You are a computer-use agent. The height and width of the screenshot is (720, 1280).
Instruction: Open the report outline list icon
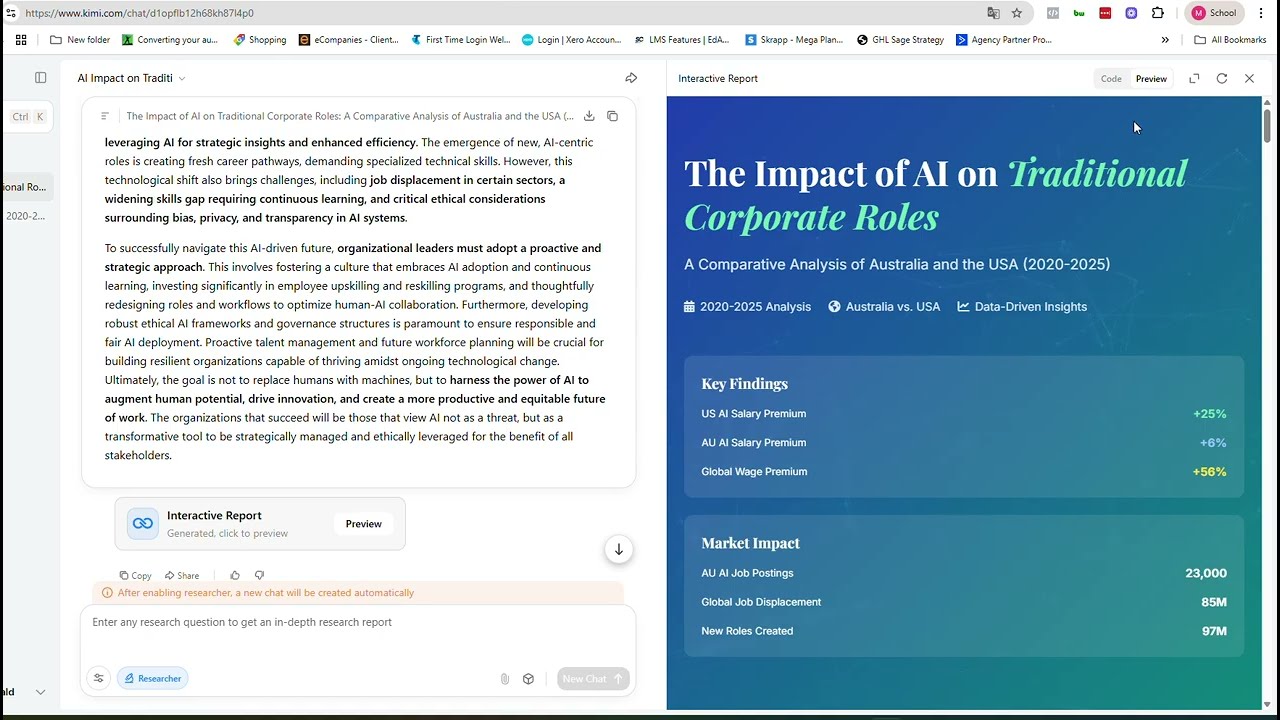click(x=105, y=116)
